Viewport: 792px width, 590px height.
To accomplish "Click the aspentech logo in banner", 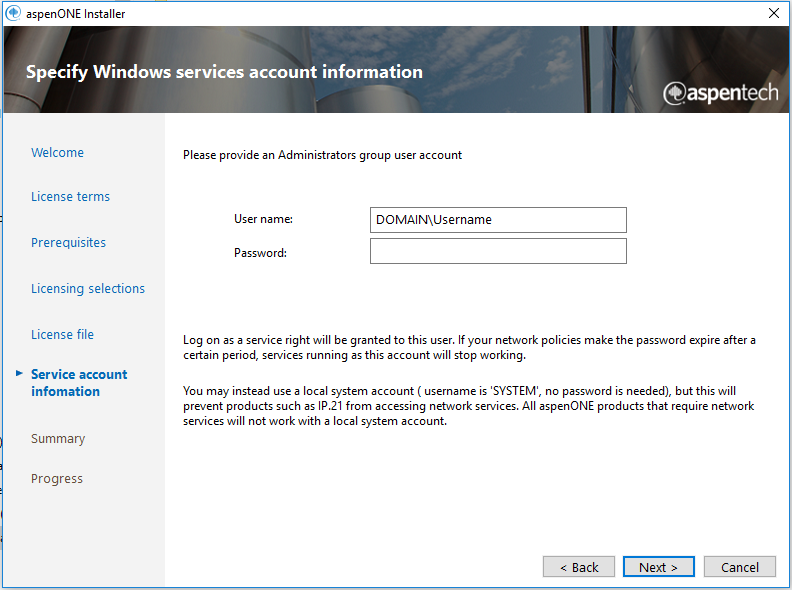I will point(720,93).
